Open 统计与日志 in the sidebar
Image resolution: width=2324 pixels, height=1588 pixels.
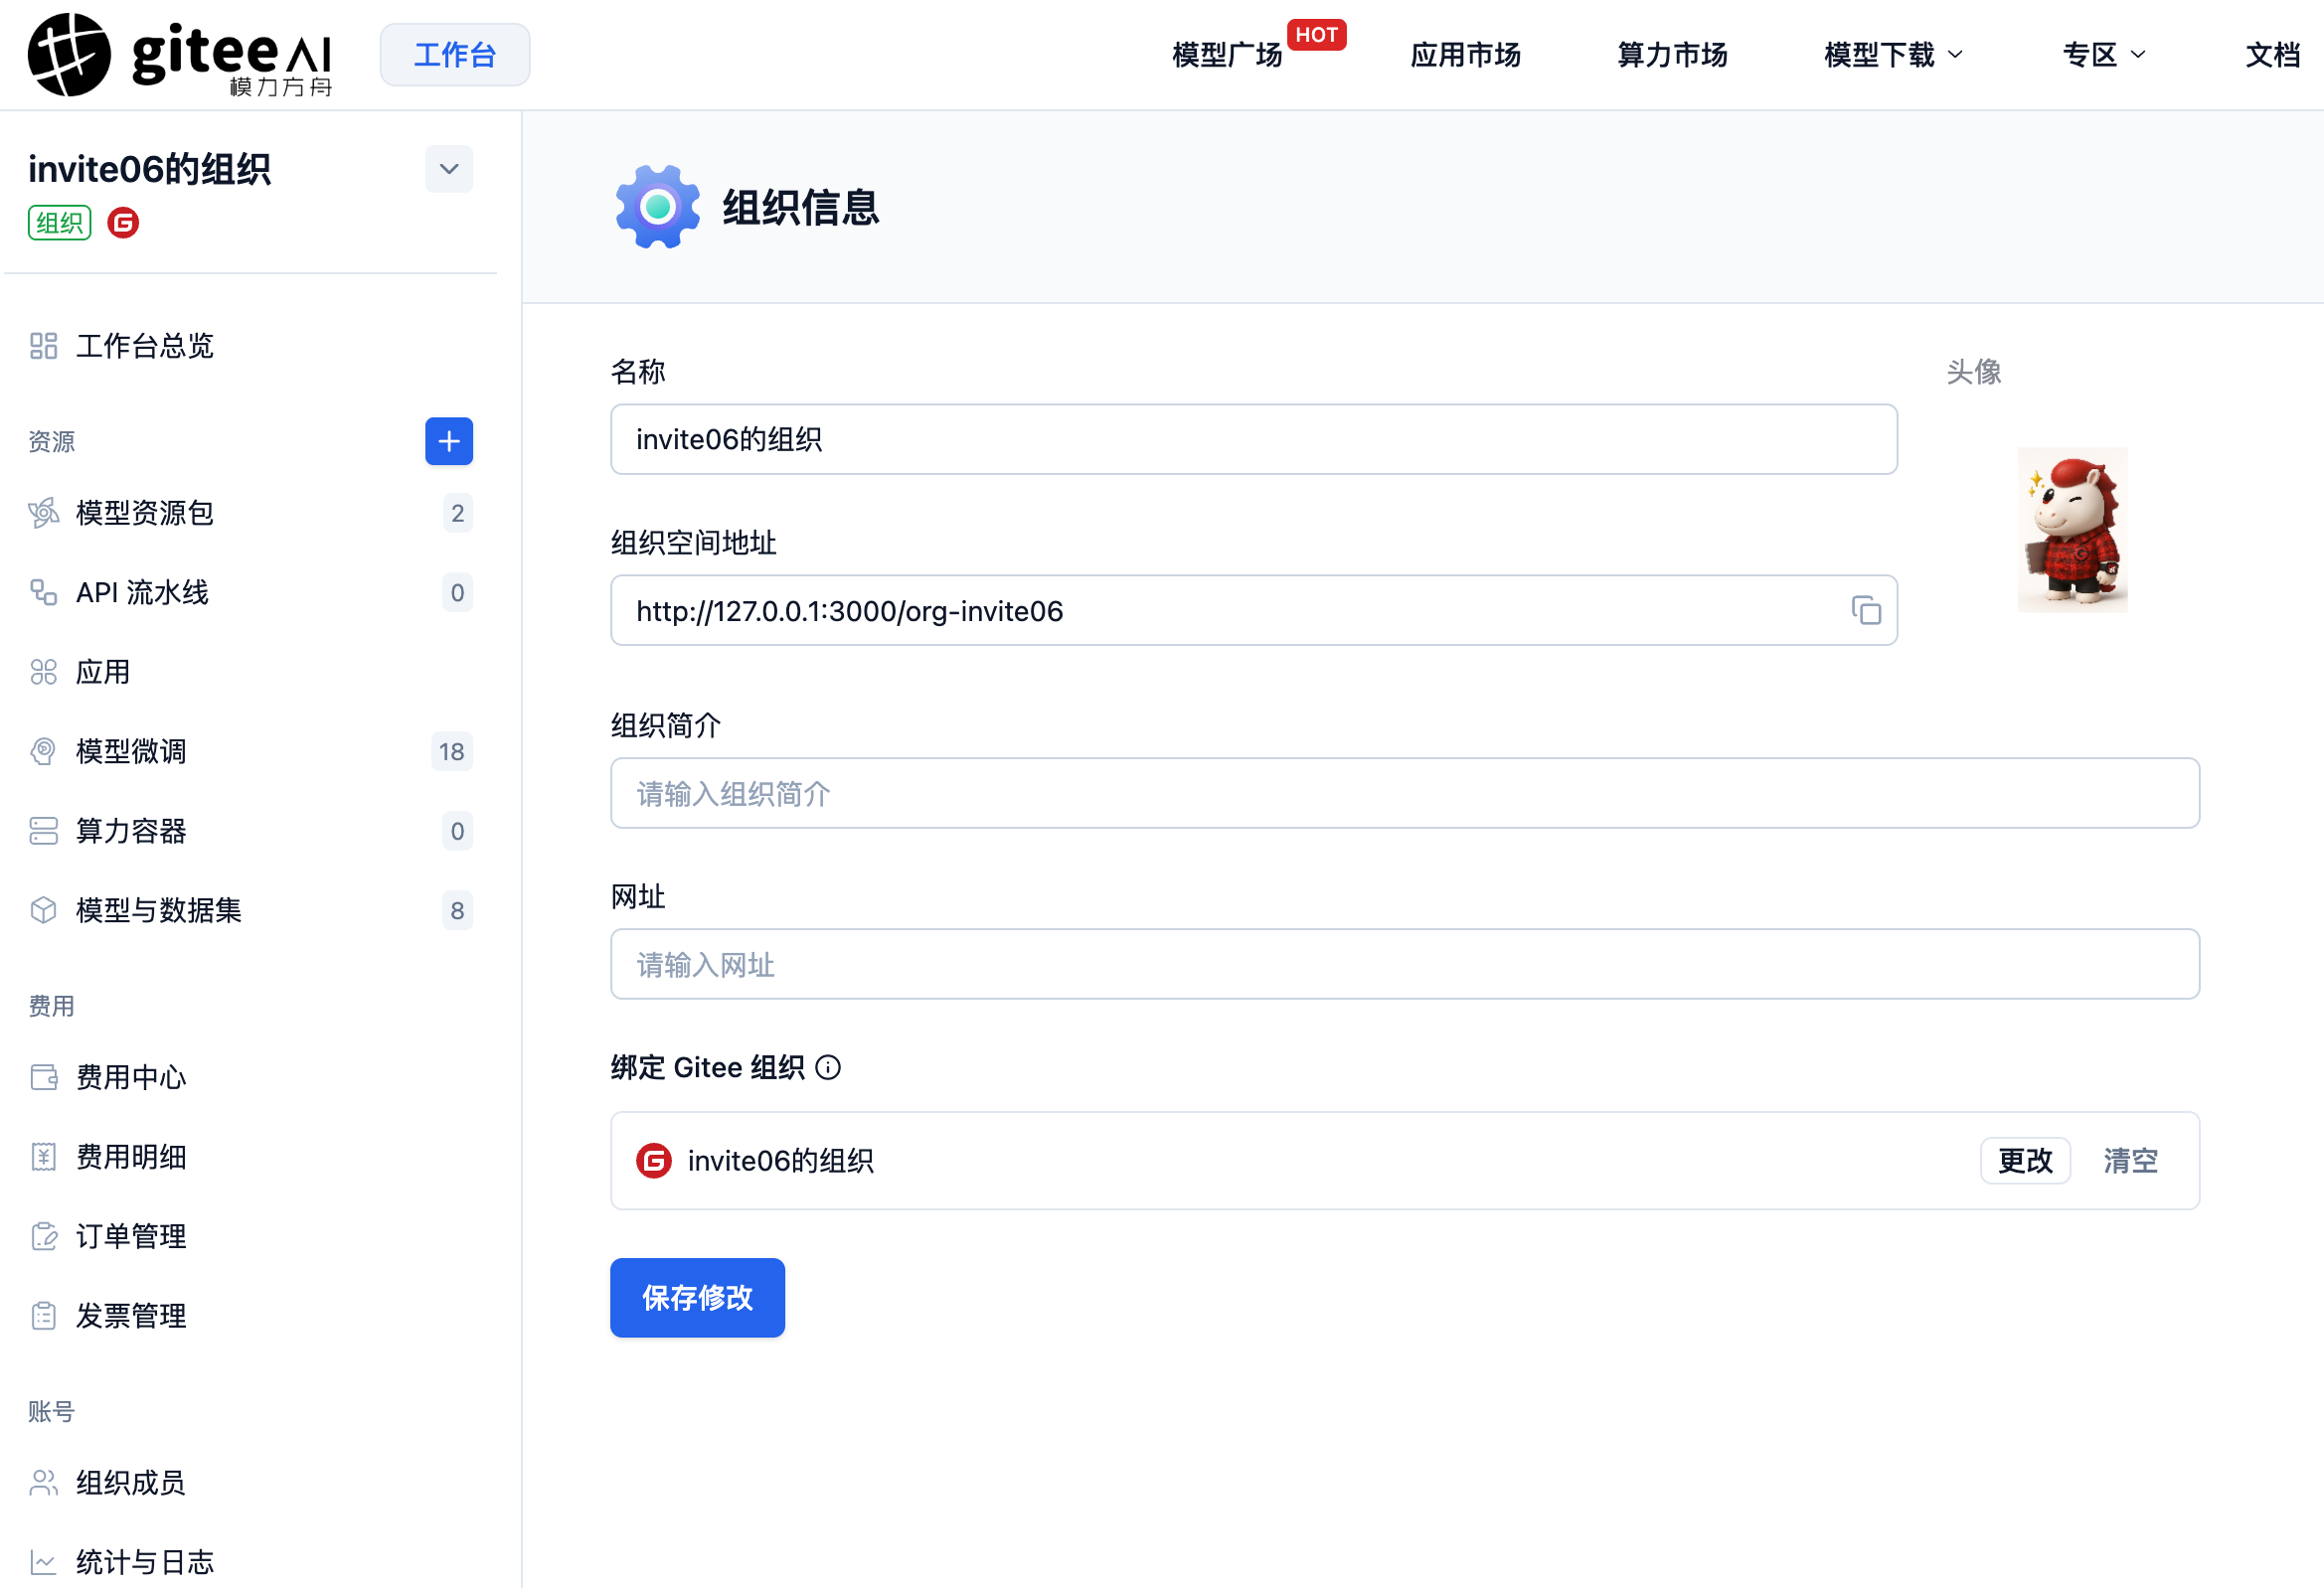click(145, 1563)
